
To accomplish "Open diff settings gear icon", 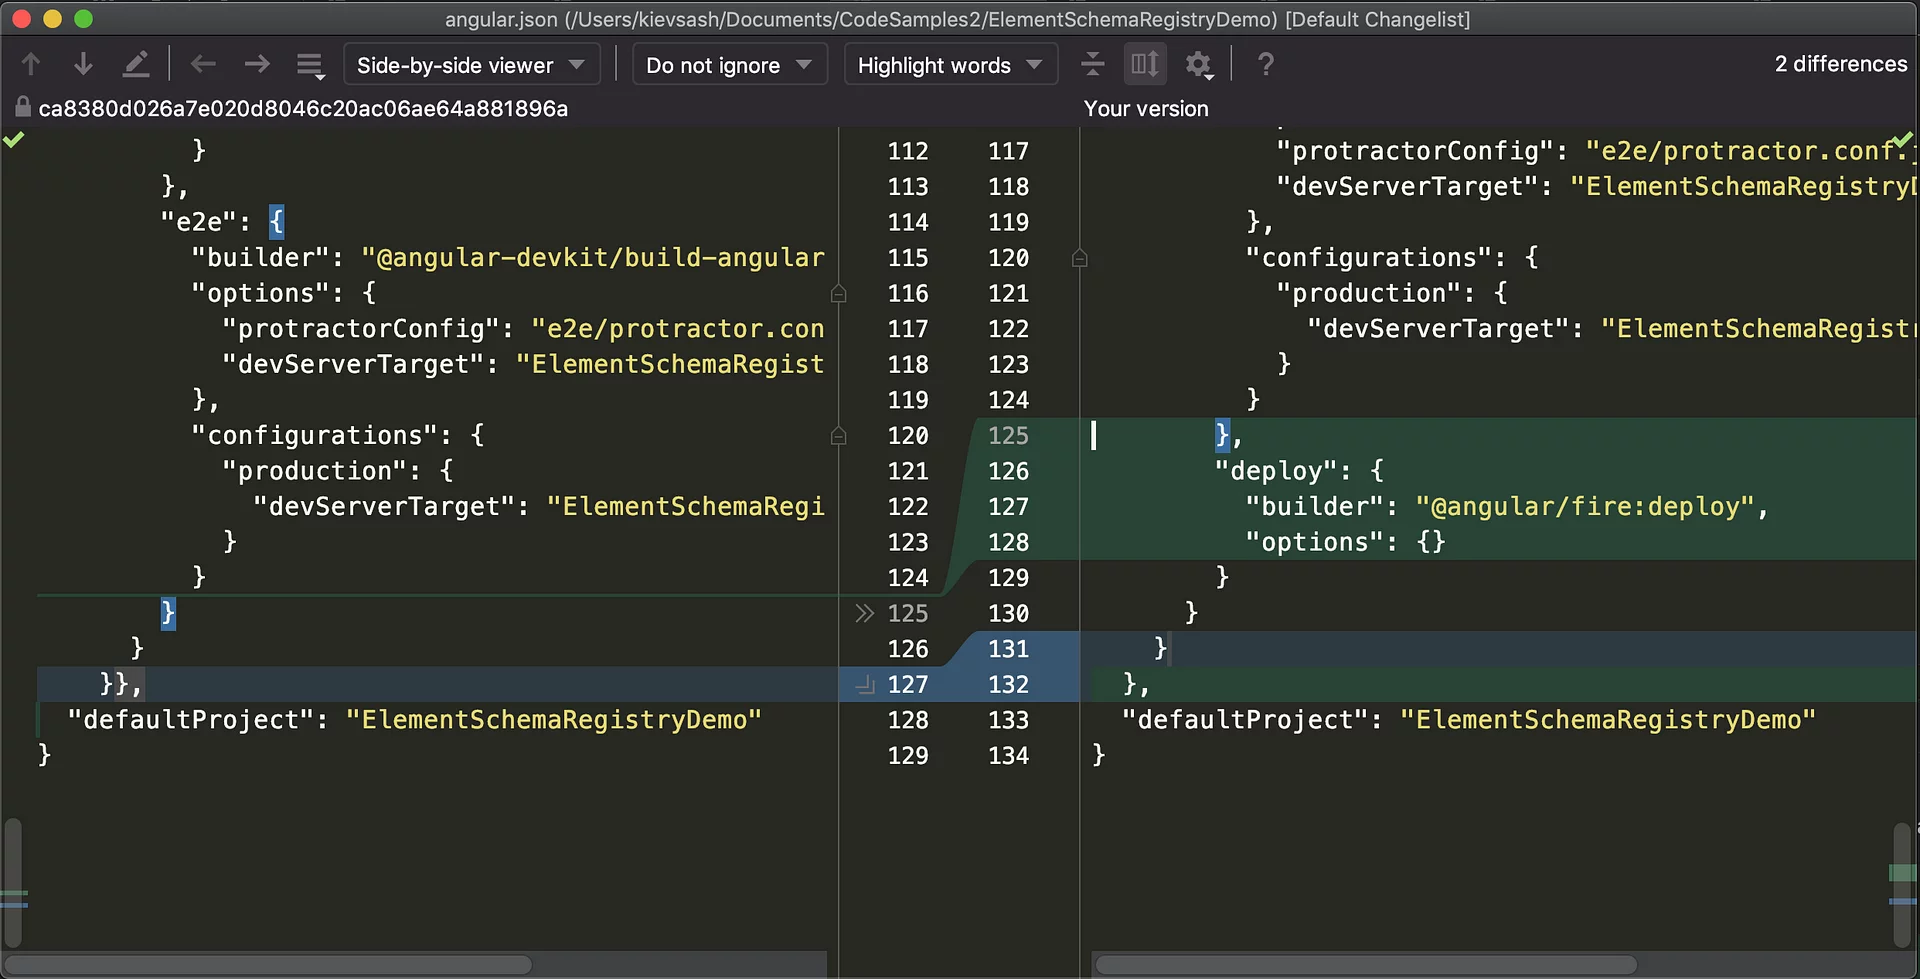I will pyautogui.click(x=1198, y=65).
